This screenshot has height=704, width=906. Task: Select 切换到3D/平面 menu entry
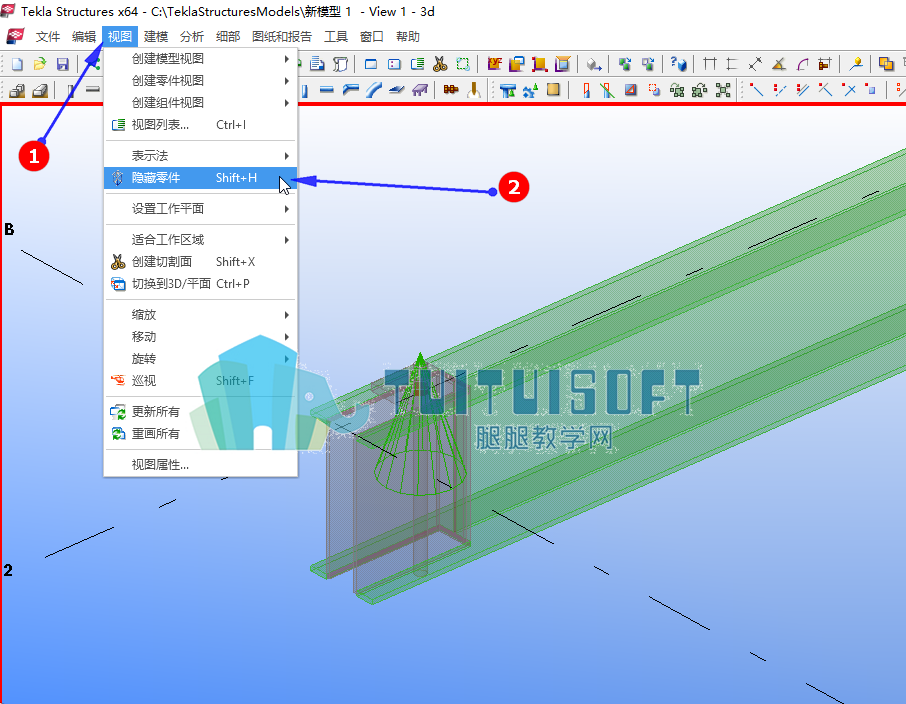(200, 284)
